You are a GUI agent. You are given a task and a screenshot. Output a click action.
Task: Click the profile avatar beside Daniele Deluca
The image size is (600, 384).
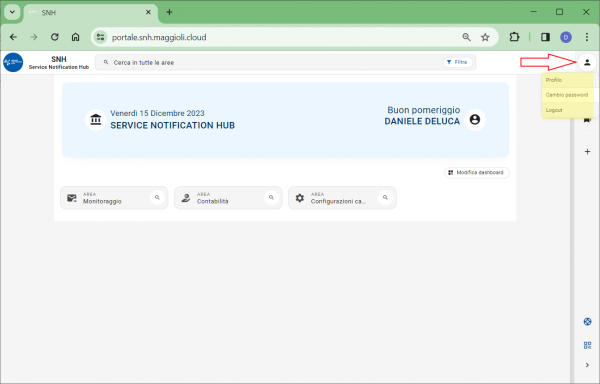pos(475,120)
